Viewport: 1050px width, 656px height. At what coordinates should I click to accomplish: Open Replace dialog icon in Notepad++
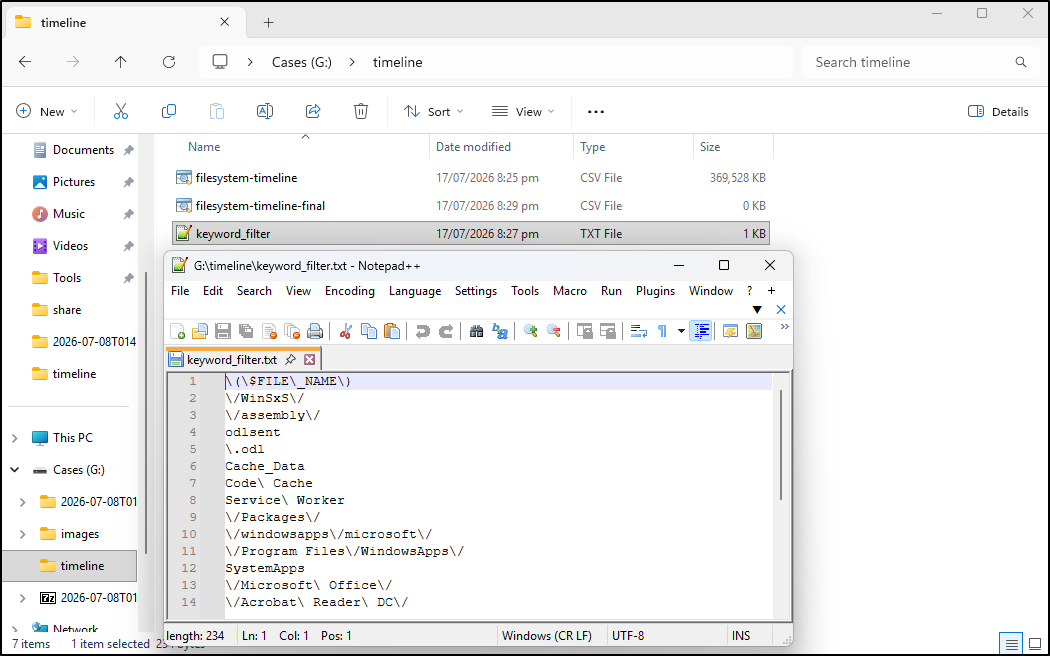(500, 331)
